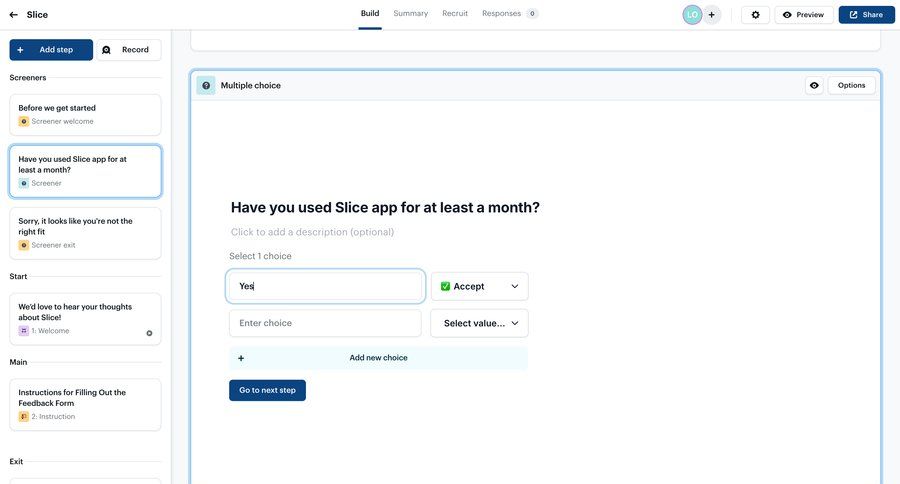
Task: Toggle the eye icon beside Options
Action: [814, 86]
